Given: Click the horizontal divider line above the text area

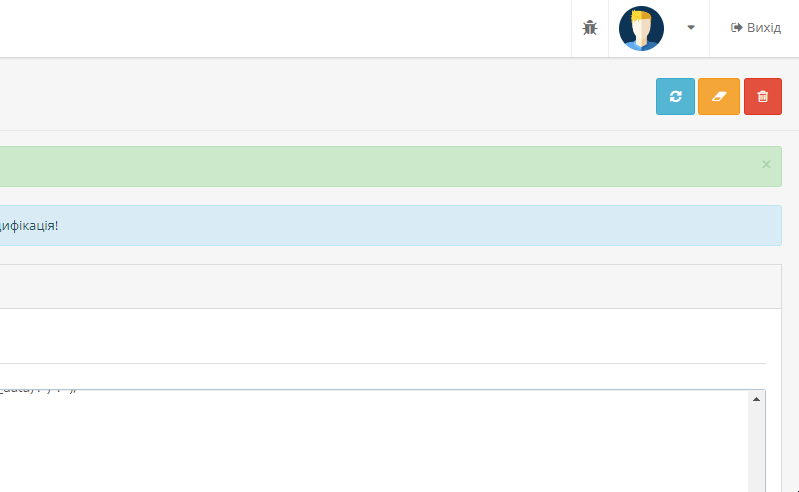Looking at the screenshot, I should [x=383, y=364].
